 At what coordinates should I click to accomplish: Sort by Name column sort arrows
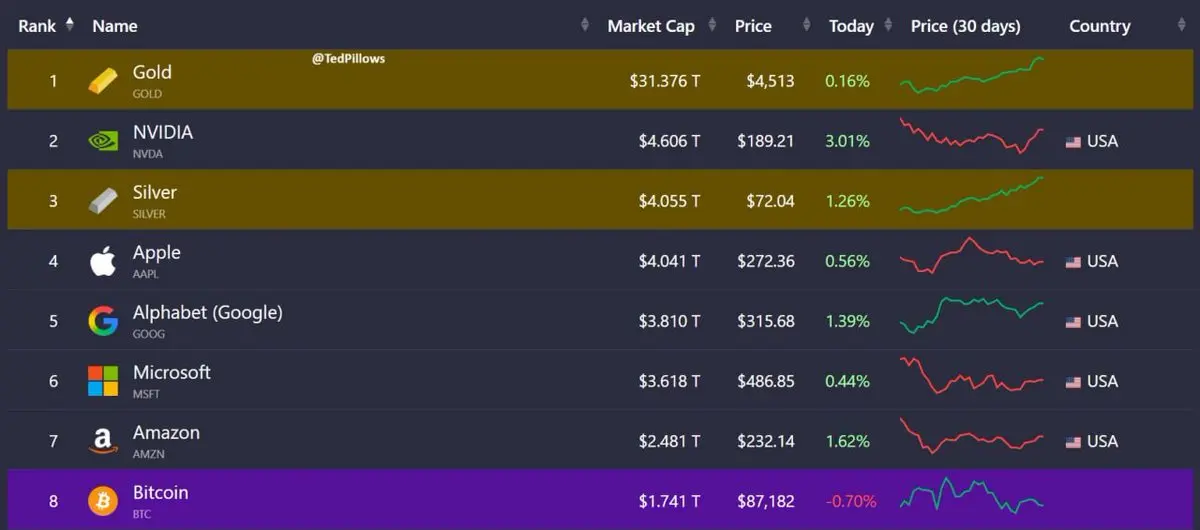(585, 26)
